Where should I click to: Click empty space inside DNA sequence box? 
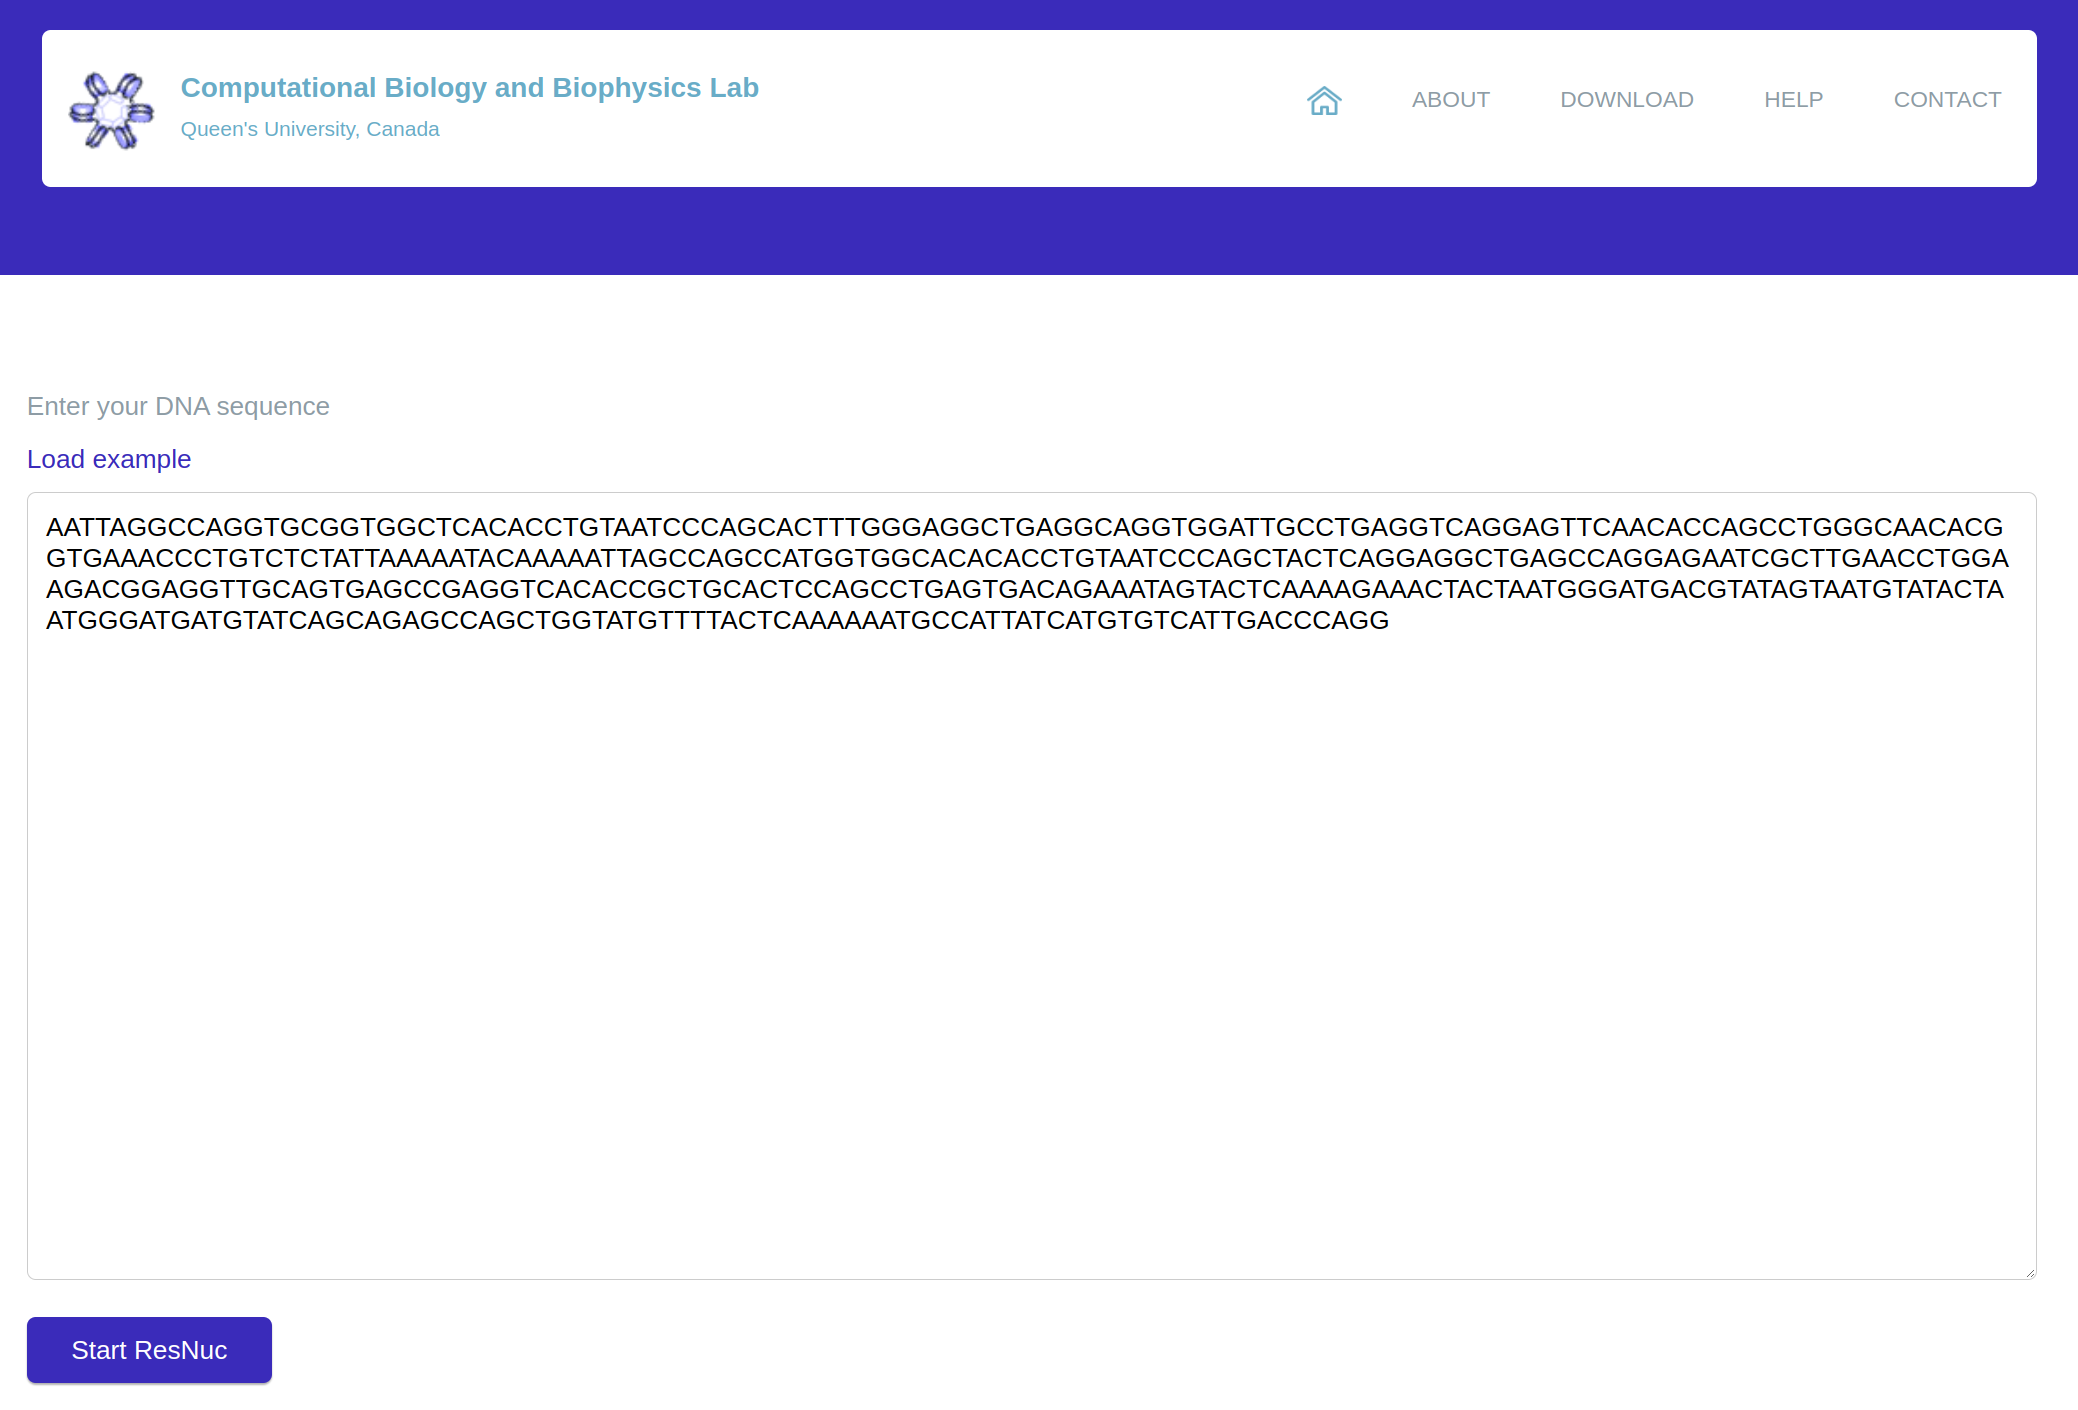pos(1030,950)
